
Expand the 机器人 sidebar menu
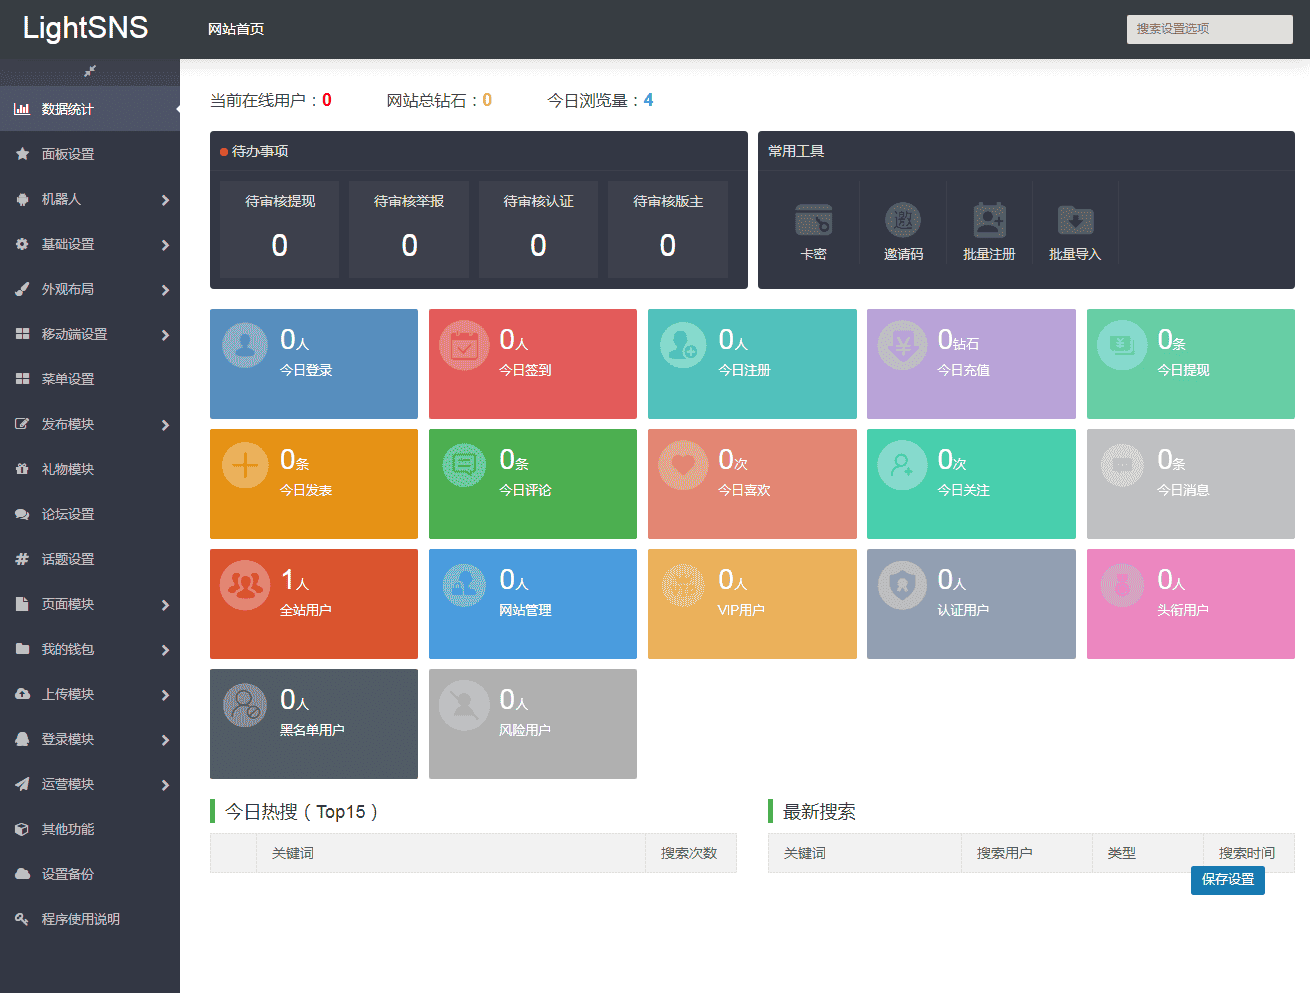point(90,199)
